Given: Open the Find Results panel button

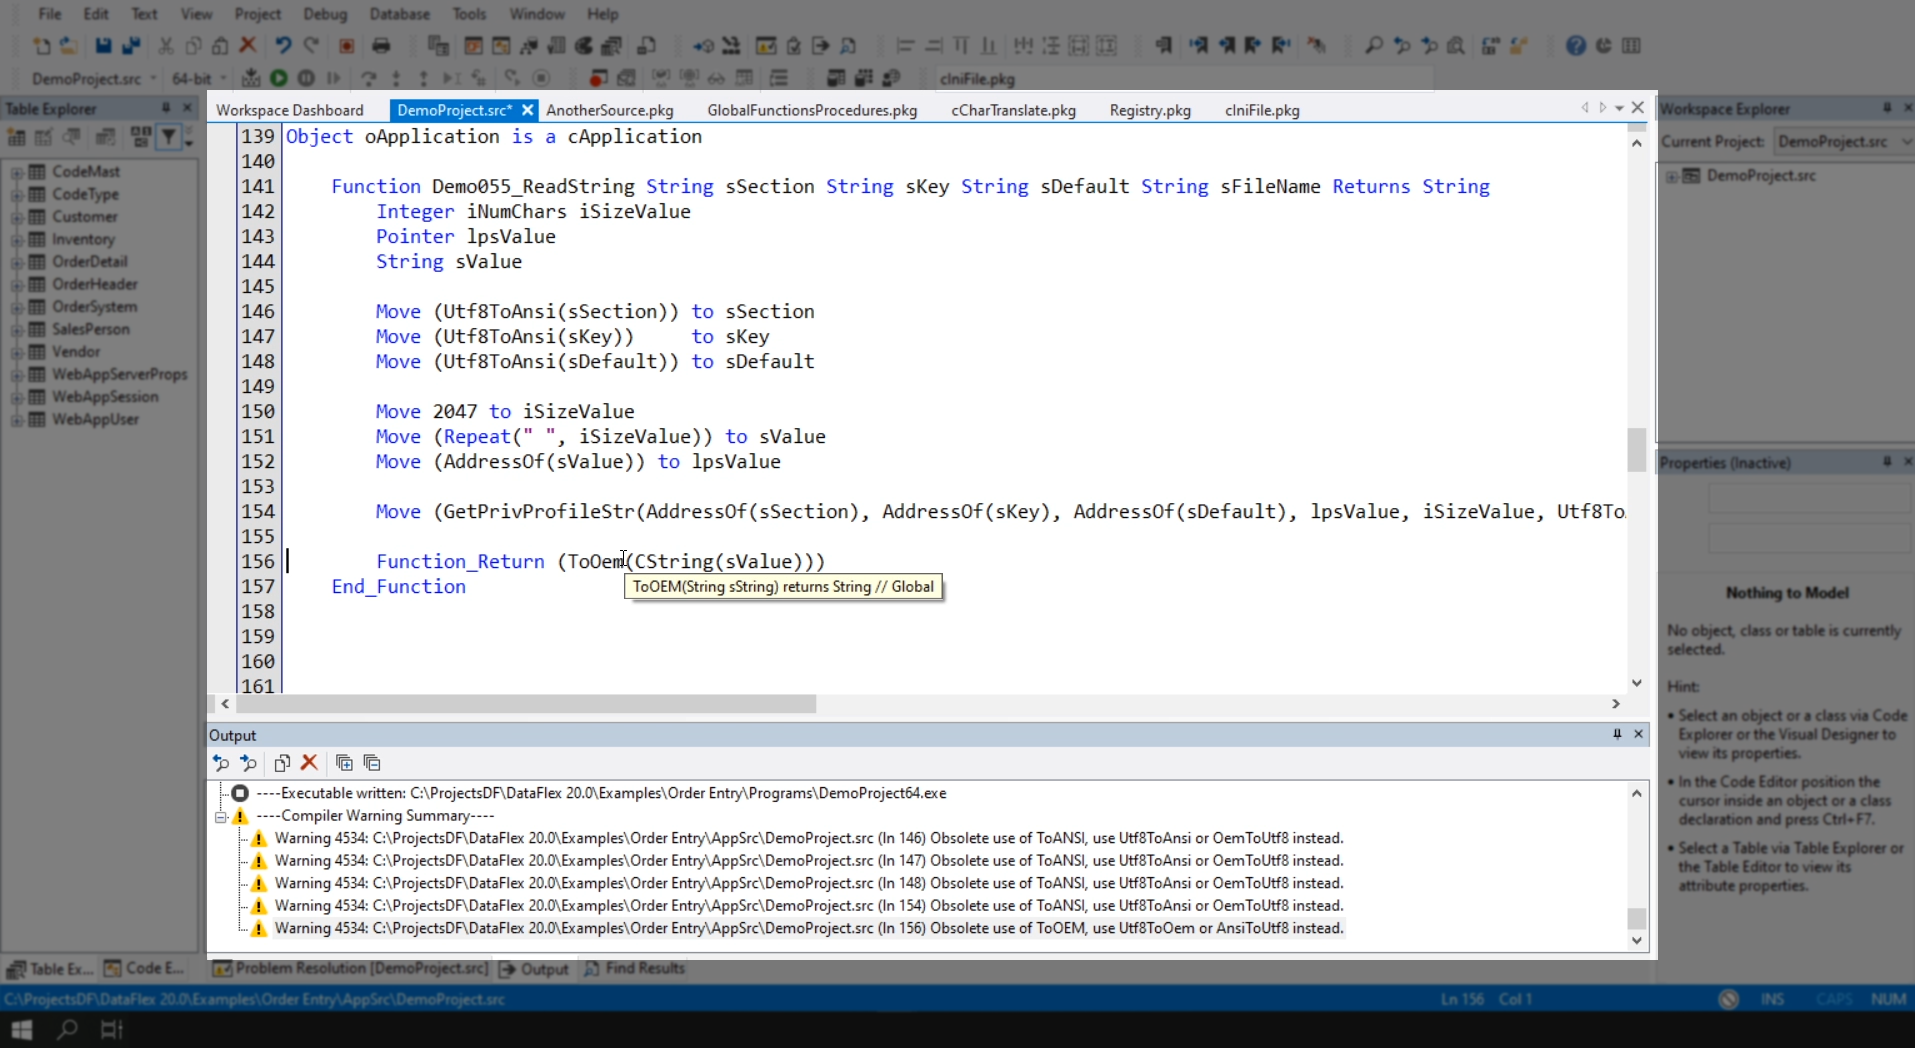Looking at the screenshot, I should (635, 968).
